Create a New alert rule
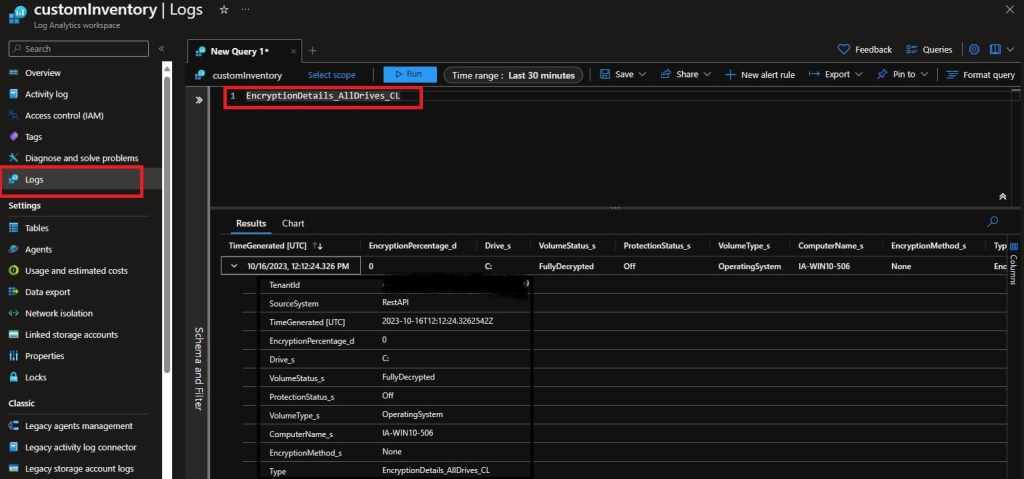The height and width of the screenshot is (479, 1024). click(760, 74)
